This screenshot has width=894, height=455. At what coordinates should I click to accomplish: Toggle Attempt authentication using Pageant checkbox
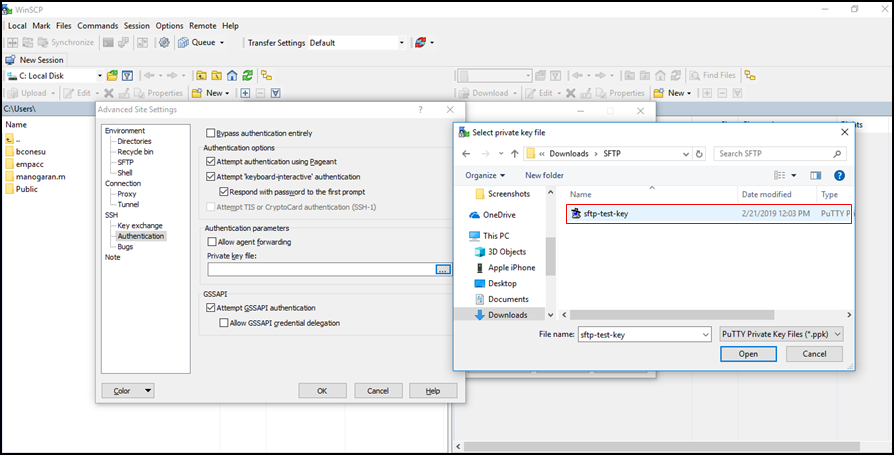tap(211, 161)
